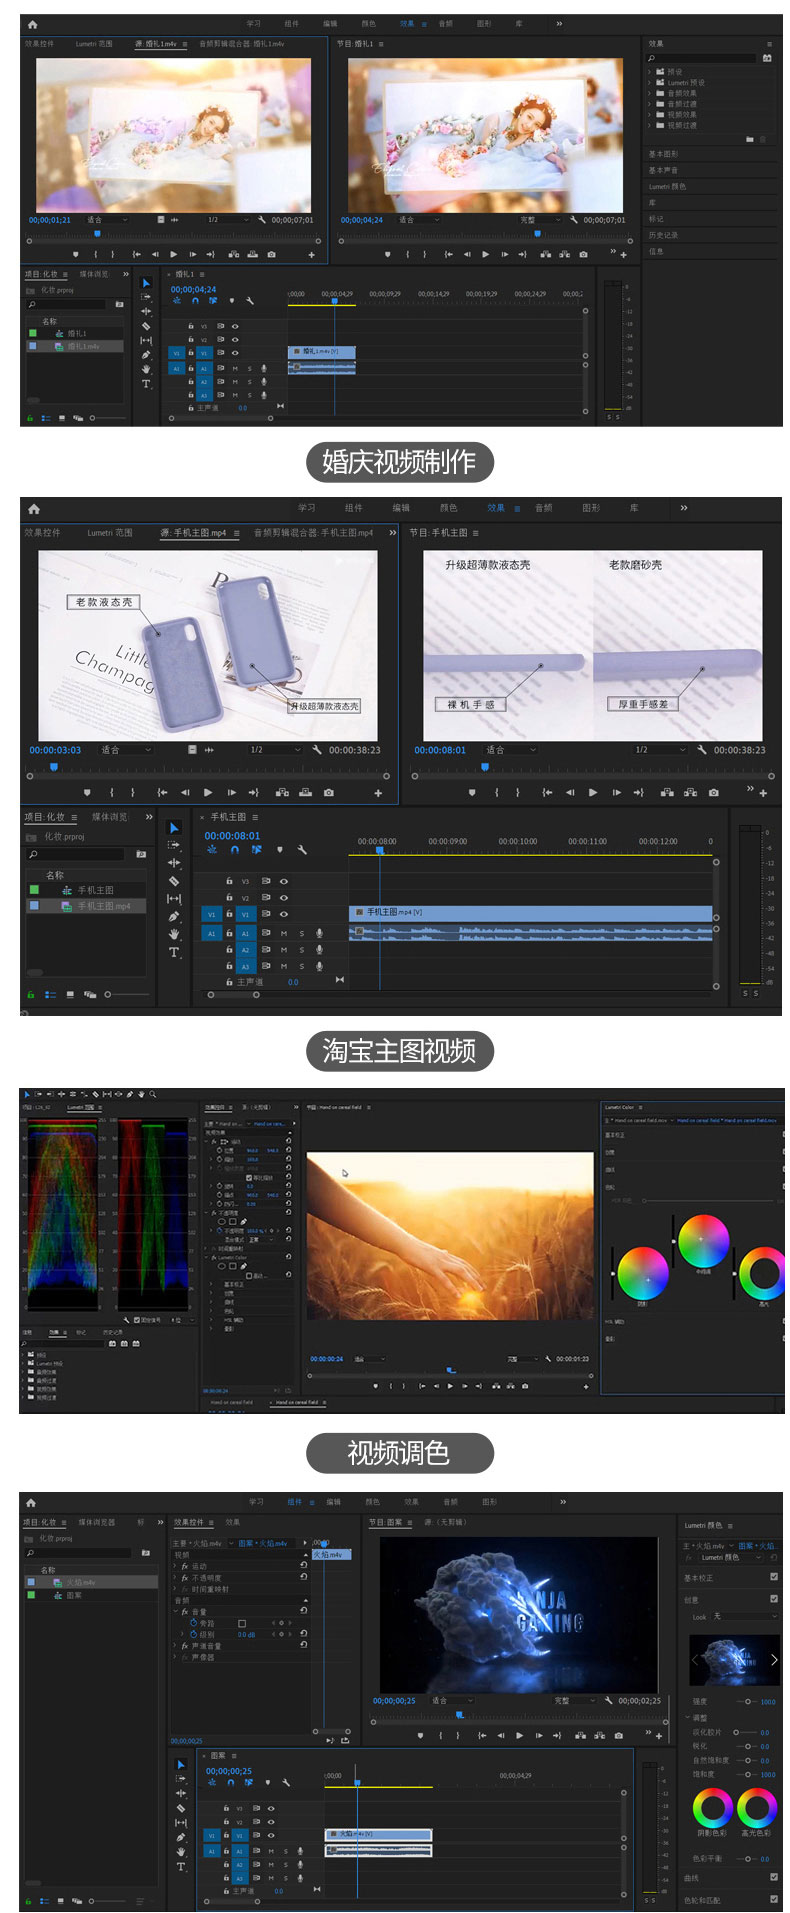Image resolution: width=790 pixels, height=1913 pixels.
Task: Uncheck 创意 section in Lumetri 颜色 panel
Action: click(x=774, y=1599)
